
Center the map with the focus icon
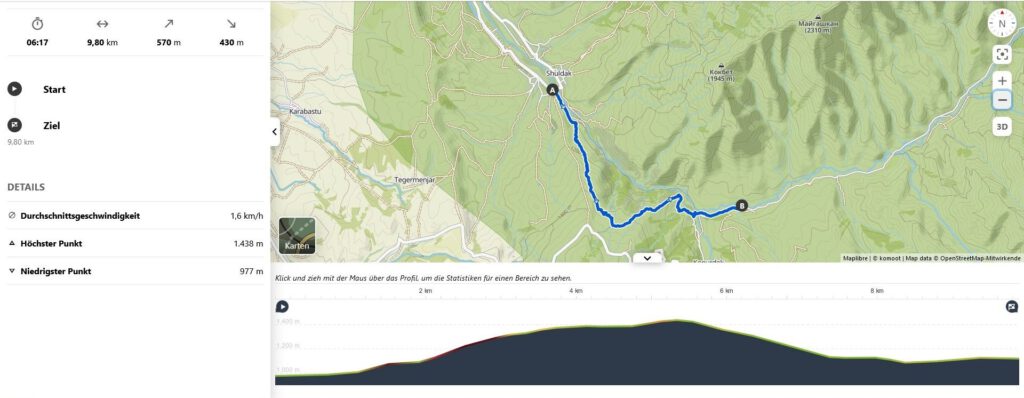point(1002,54)
